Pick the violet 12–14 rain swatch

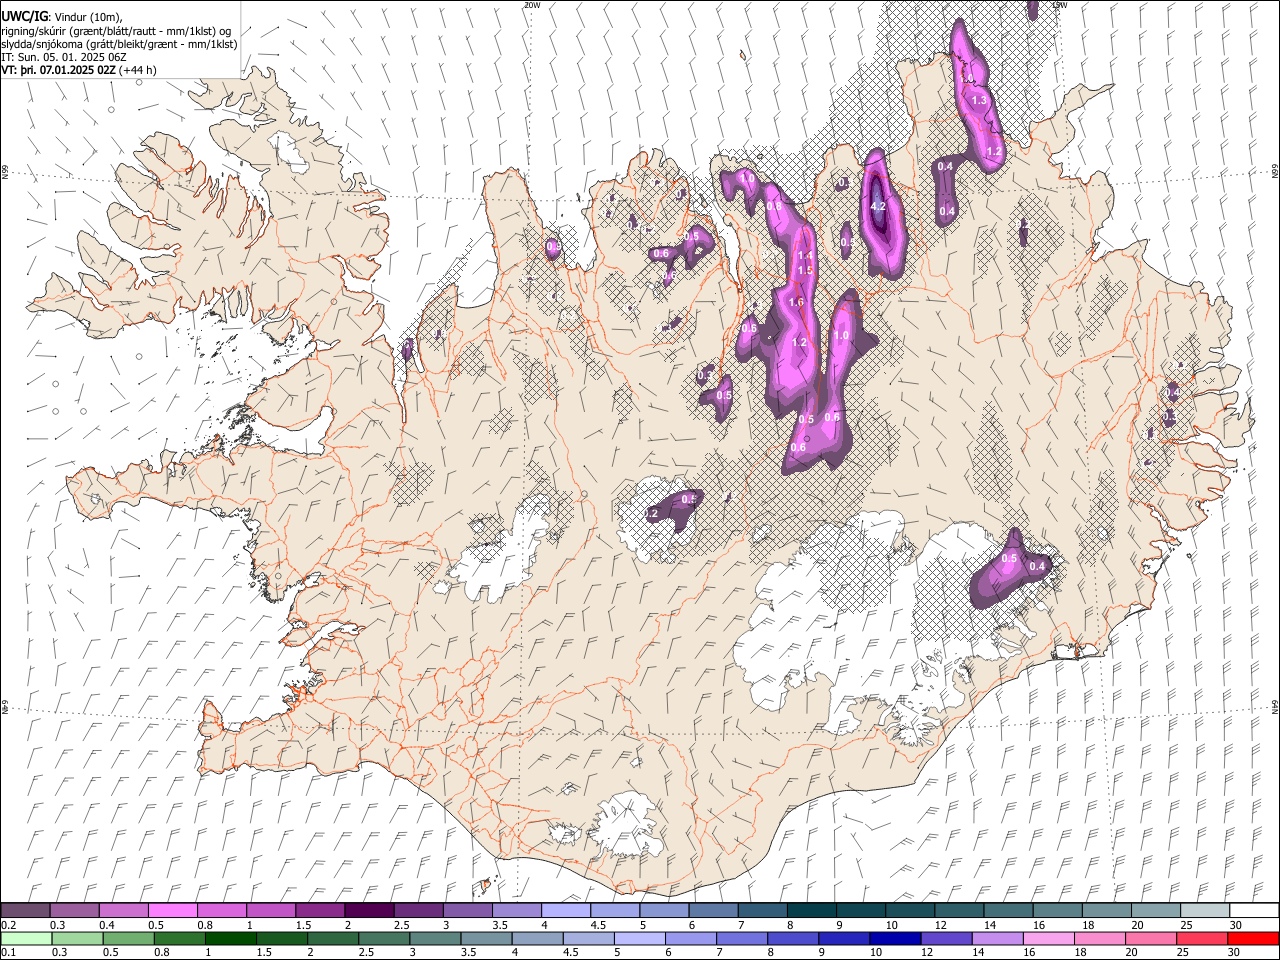(x=946, y=938)
